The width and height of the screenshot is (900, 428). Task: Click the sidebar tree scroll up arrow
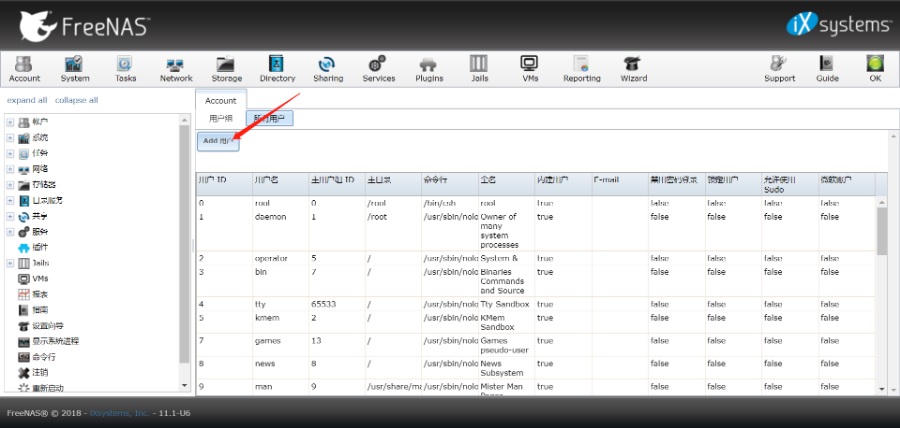point(184,120)
